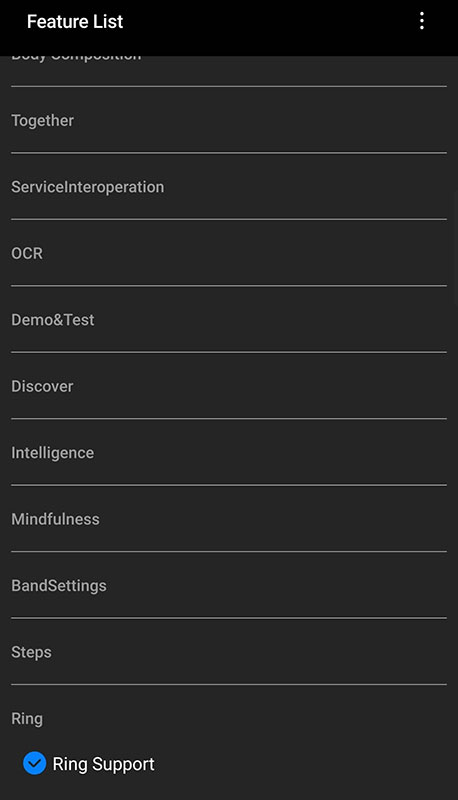
Task: Select the Together feature row
Action: point(229,120)
